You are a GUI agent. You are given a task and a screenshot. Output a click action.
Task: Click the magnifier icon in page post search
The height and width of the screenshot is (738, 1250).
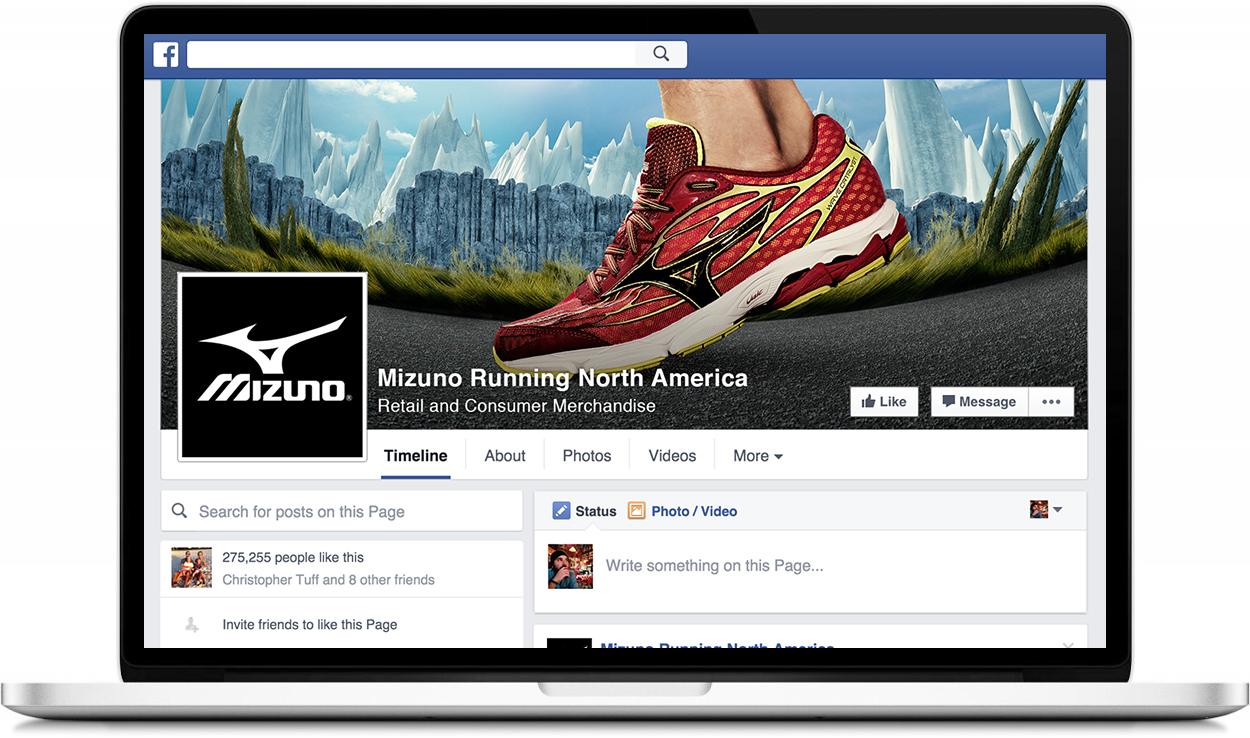(x=180, y=511)
